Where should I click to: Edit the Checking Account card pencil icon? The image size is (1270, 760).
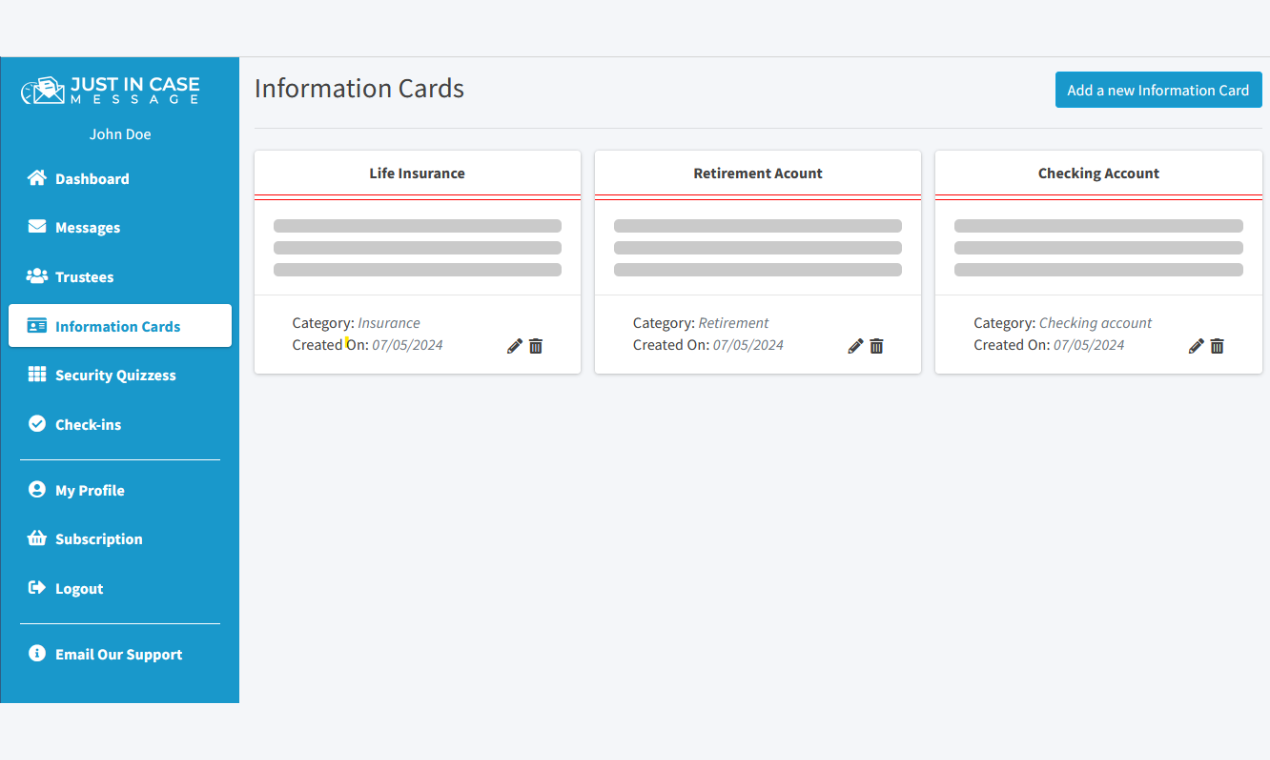[x=1196, y=346]
